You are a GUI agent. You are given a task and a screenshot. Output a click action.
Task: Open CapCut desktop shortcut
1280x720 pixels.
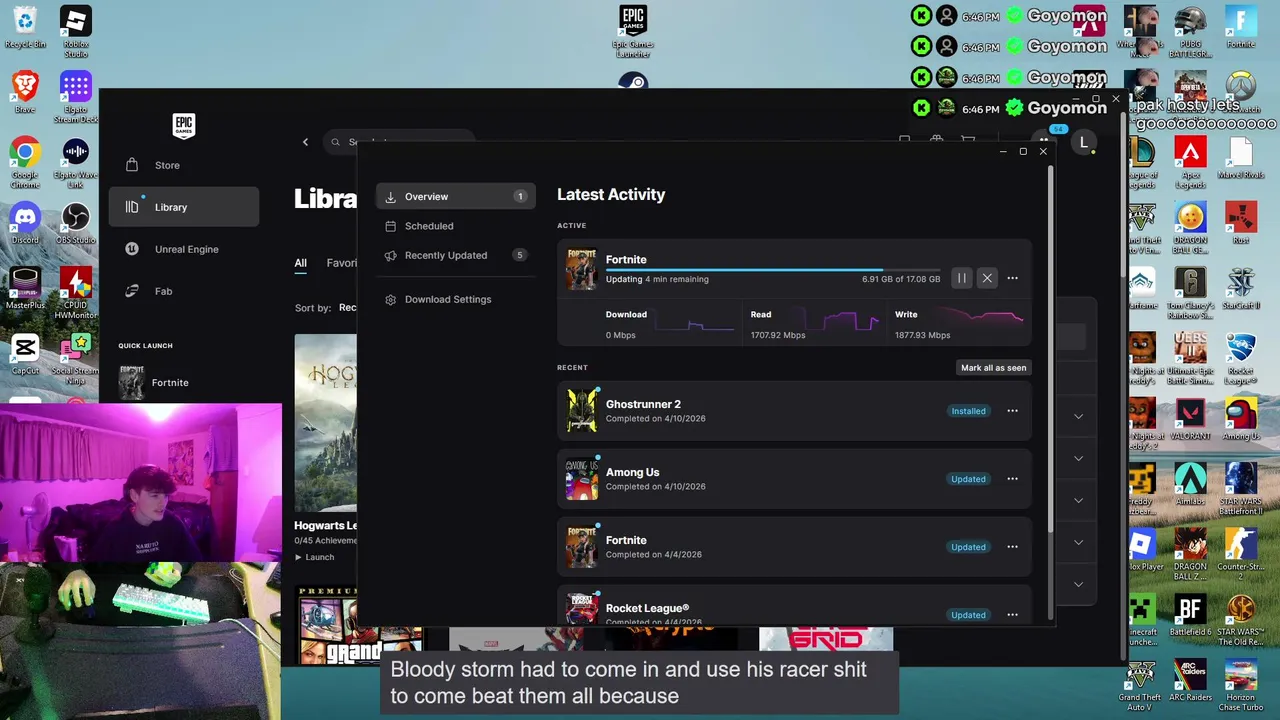[x=25, y=354]
